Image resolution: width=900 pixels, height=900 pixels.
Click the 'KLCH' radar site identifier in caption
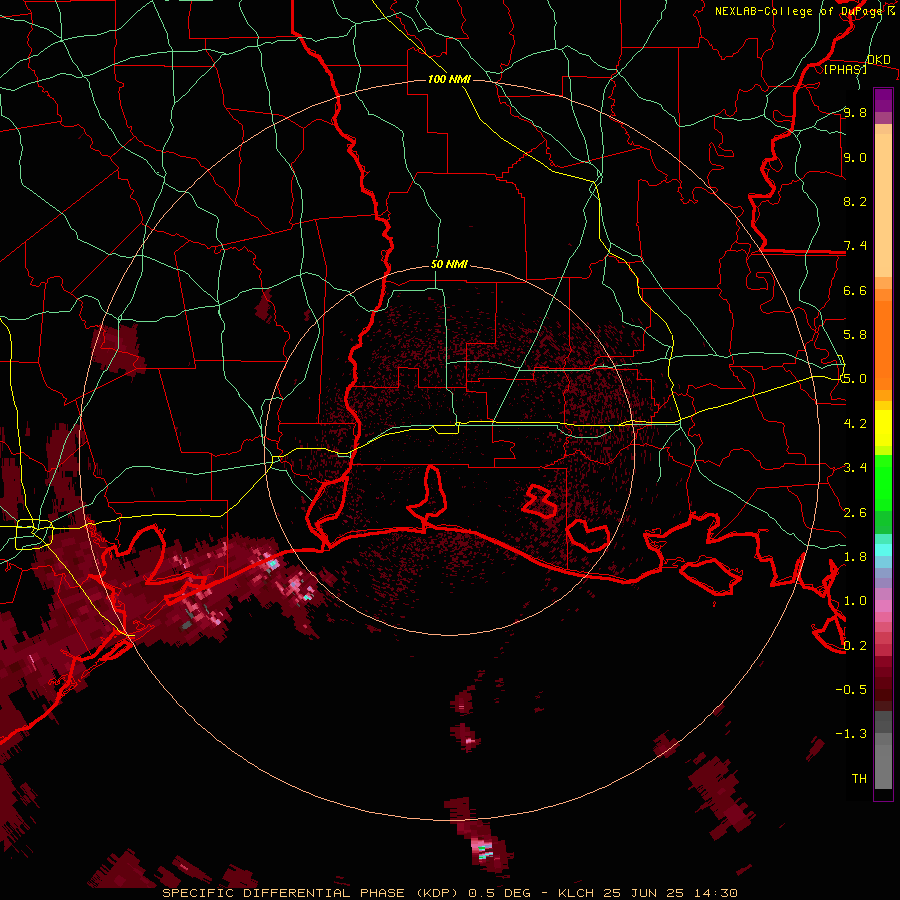click(578, 893)
